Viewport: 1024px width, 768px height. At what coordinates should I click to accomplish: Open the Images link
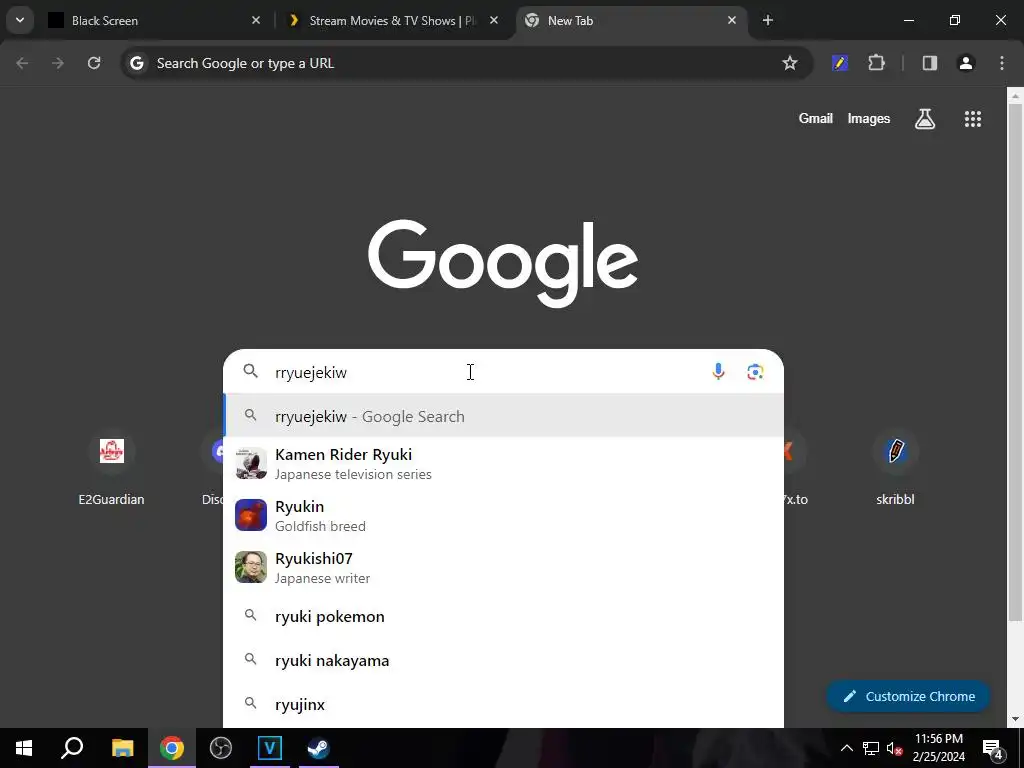tap(869, 118)
